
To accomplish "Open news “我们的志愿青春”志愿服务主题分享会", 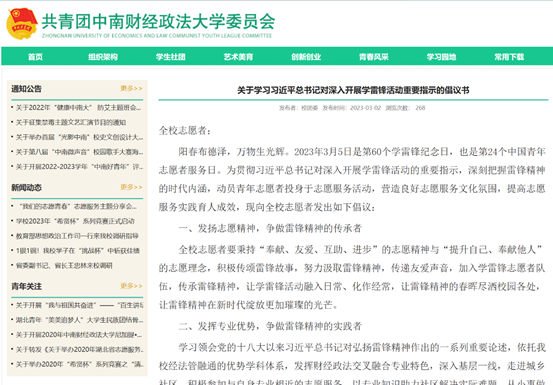I will (x=78, y=206).
